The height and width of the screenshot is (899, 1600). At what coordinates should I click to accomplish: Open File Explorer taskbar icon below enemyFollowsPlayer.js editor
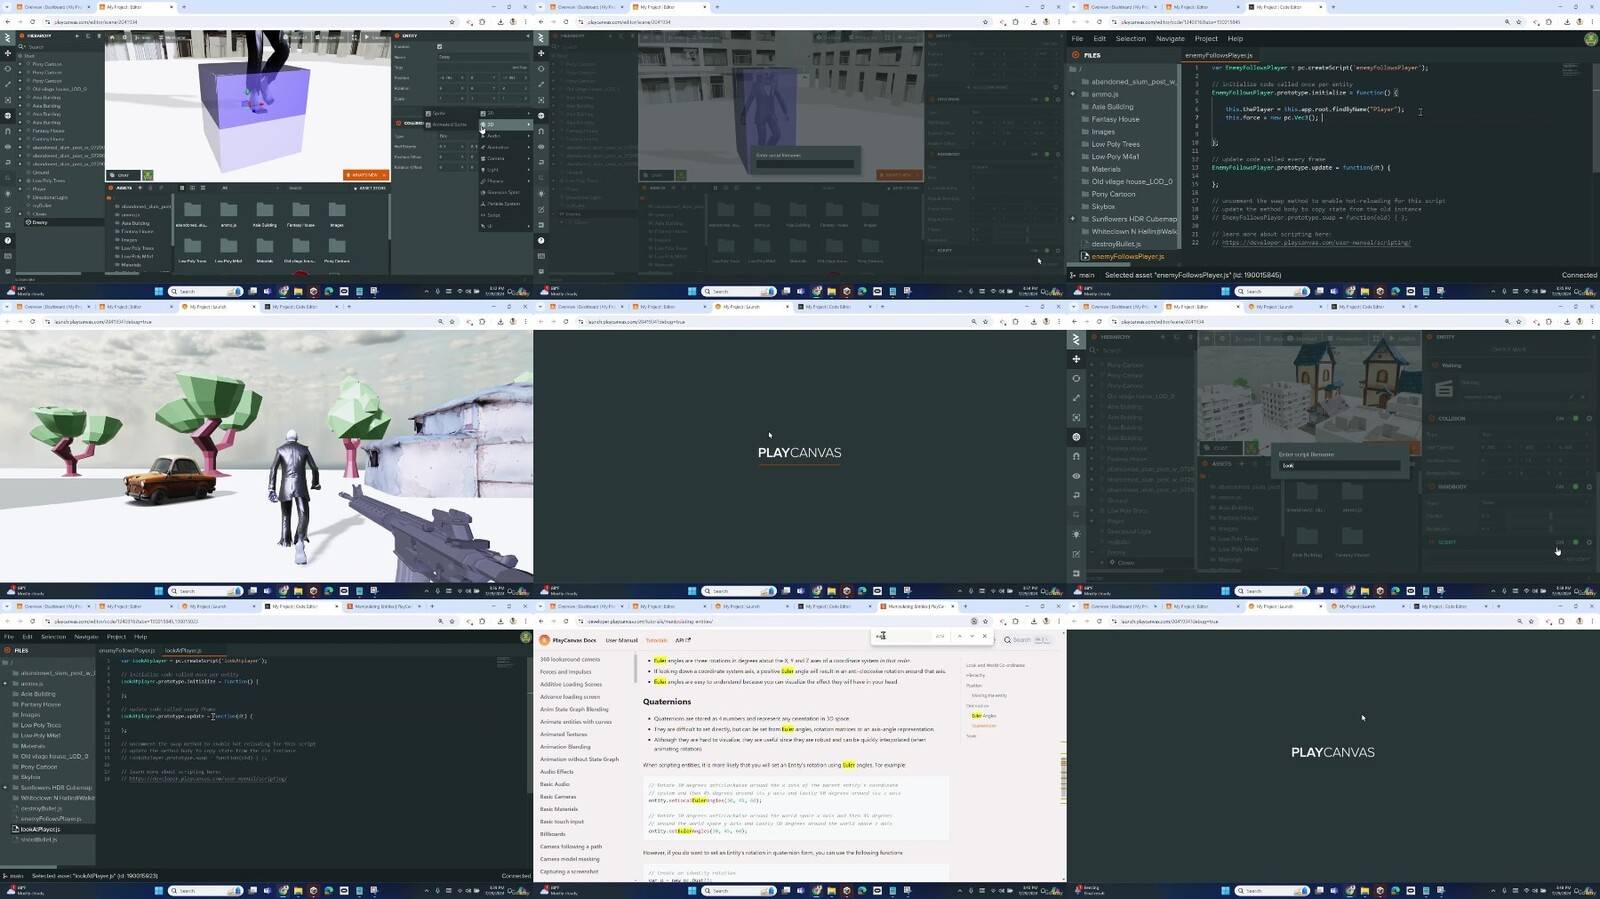click(x=1365, y=291)
